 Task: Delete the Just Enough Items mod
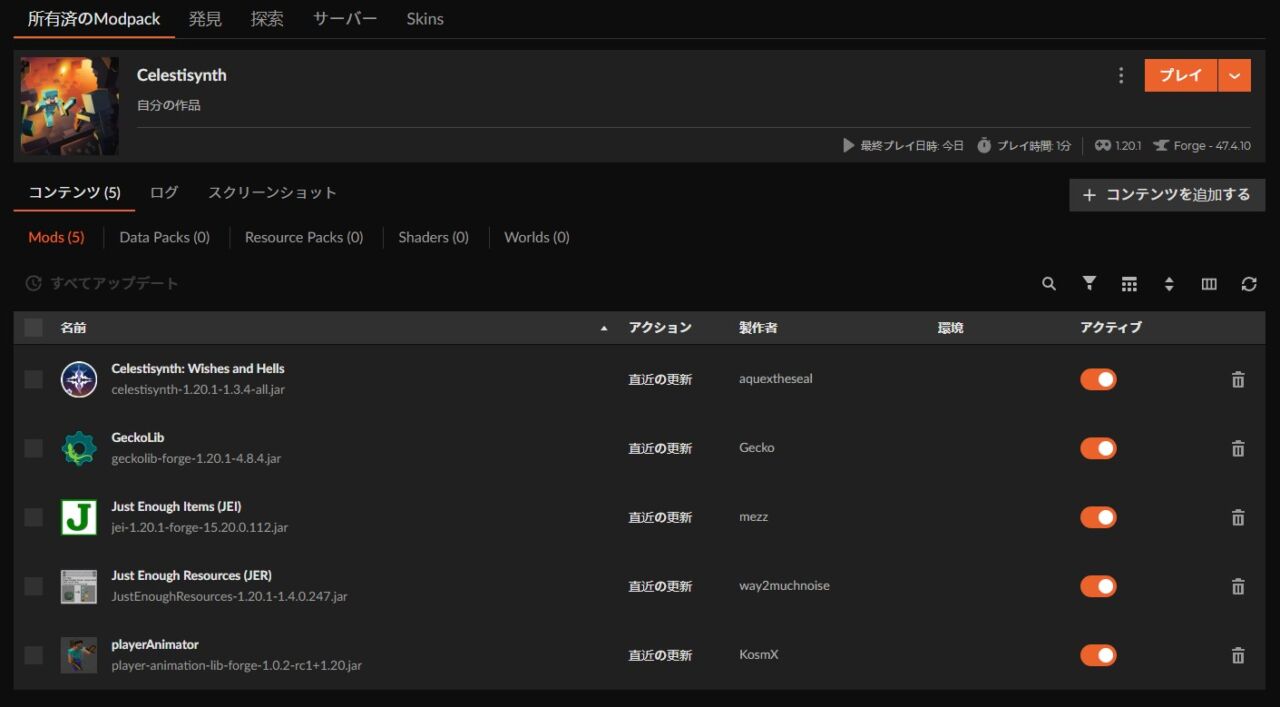[x=1238, y=517]
